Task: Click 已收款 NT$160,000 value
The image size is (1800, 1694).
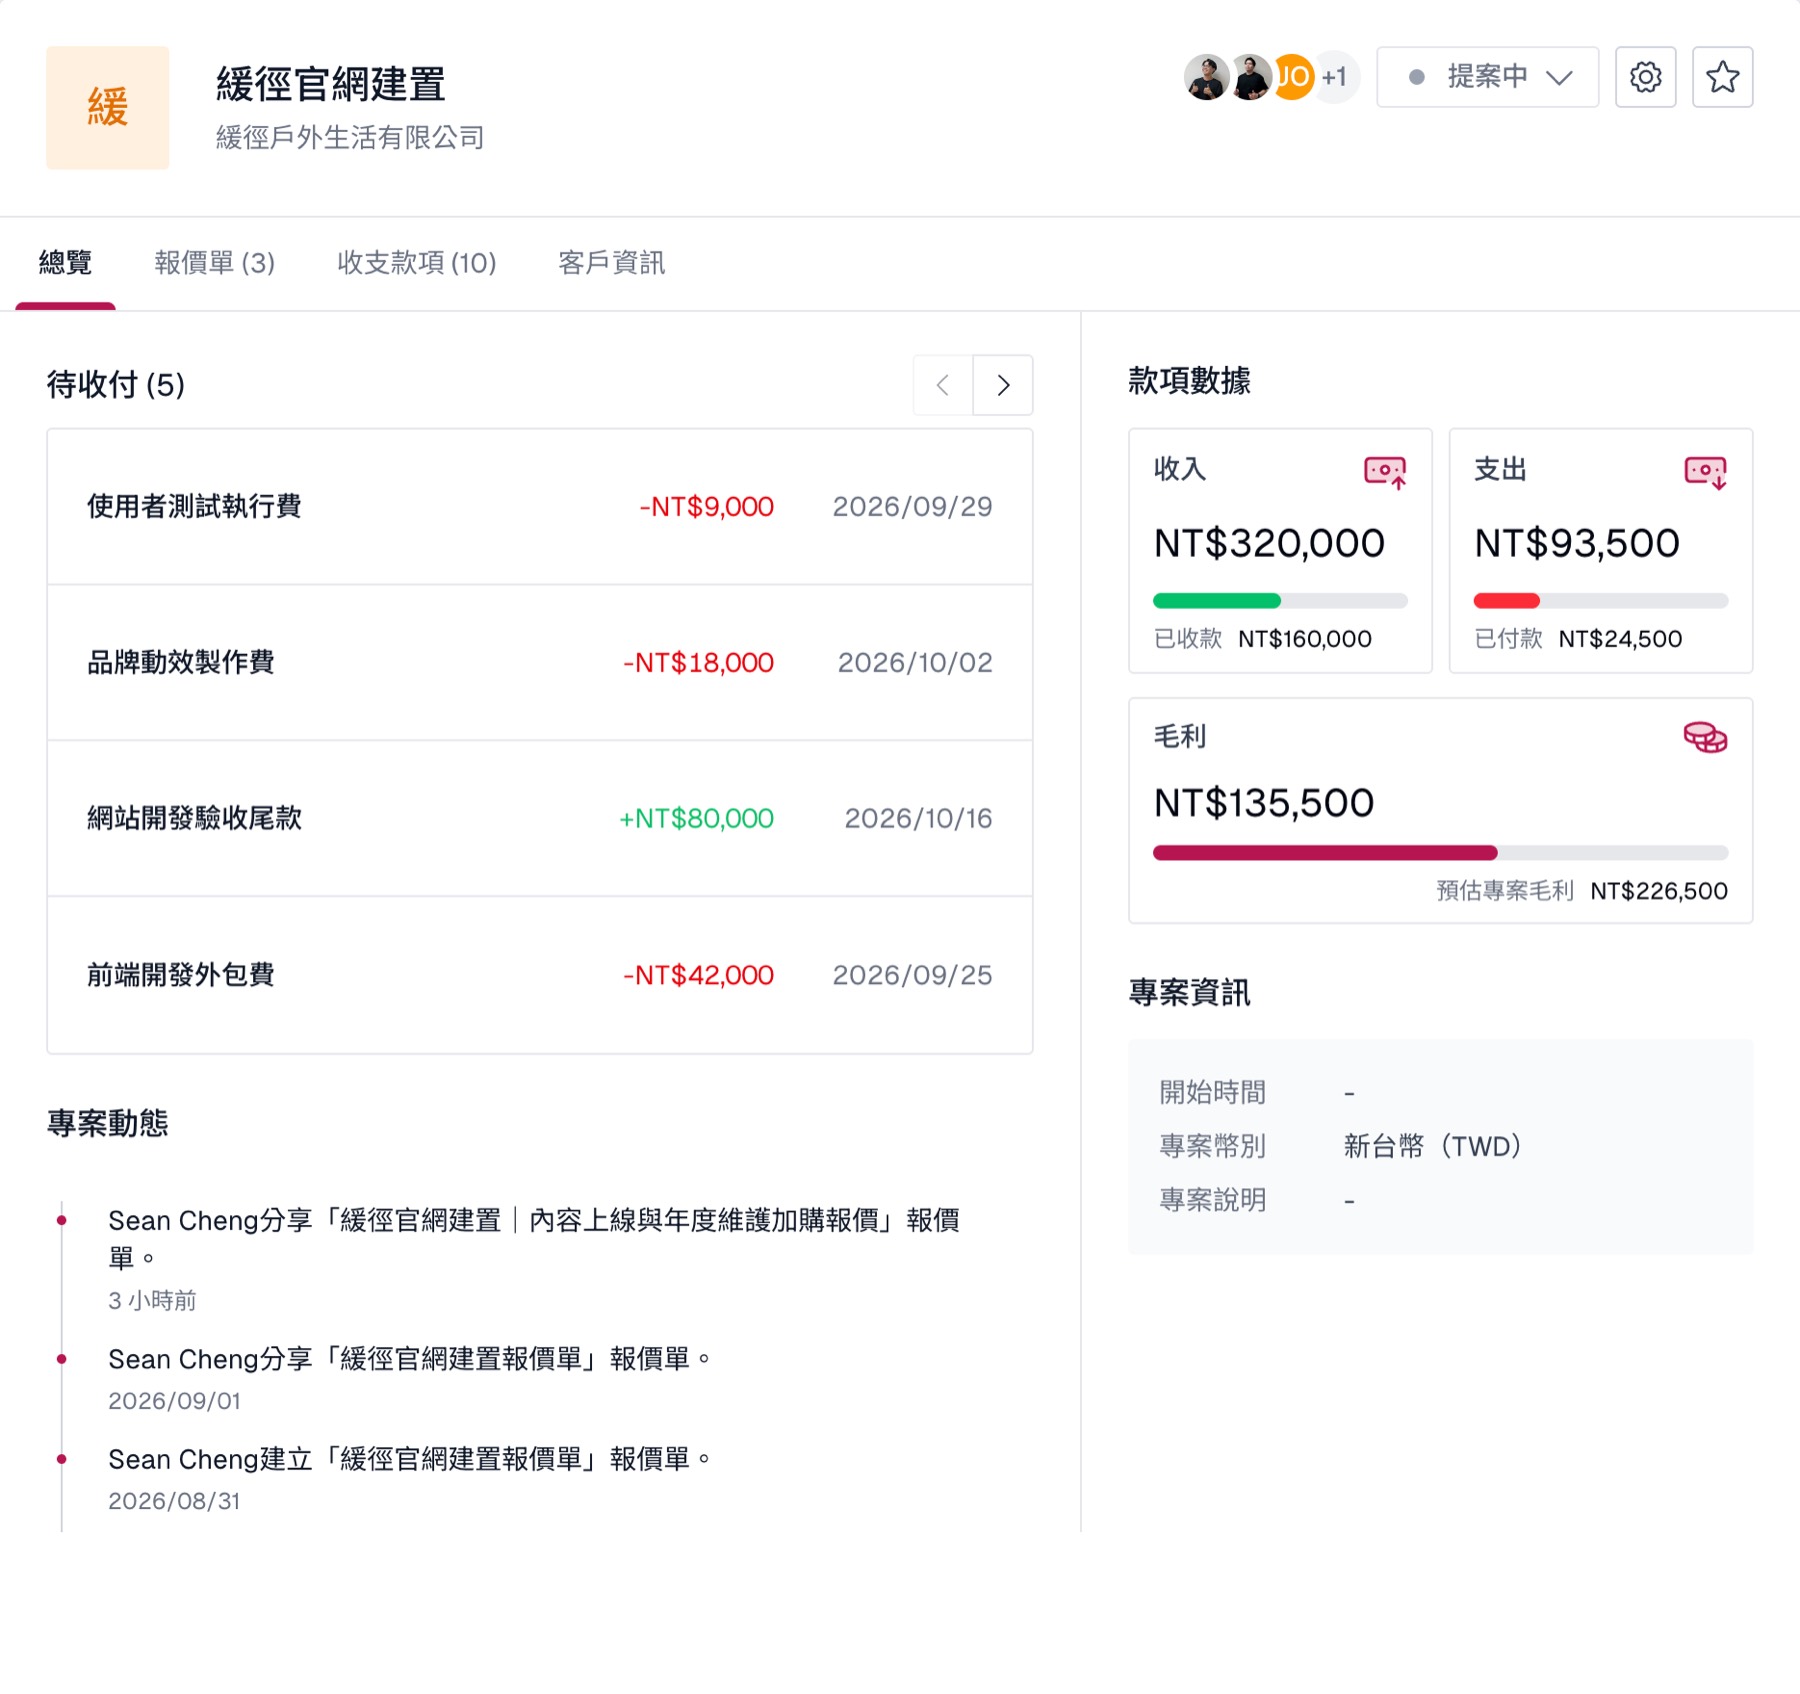Action: [1305, 639]
